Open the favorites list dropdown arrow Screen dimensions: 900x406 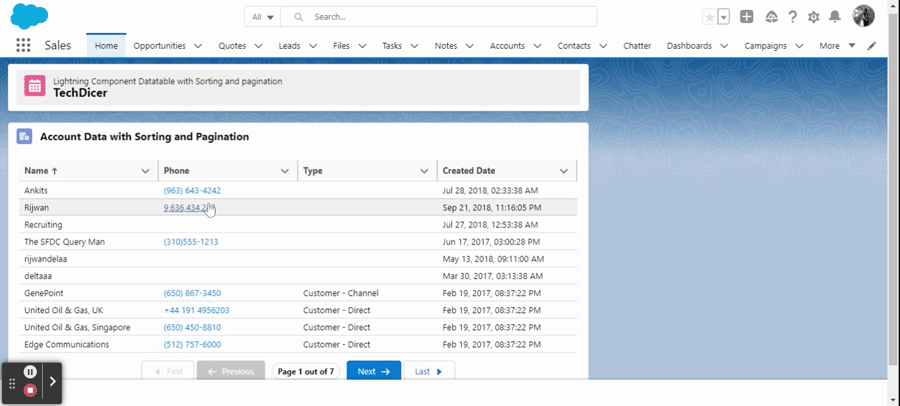coord(724,17)
